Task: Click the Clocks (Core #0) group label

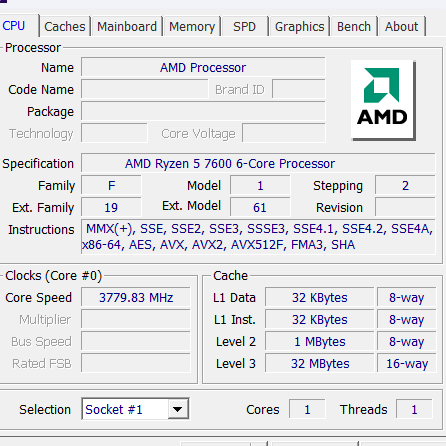Action: point(53,276)
